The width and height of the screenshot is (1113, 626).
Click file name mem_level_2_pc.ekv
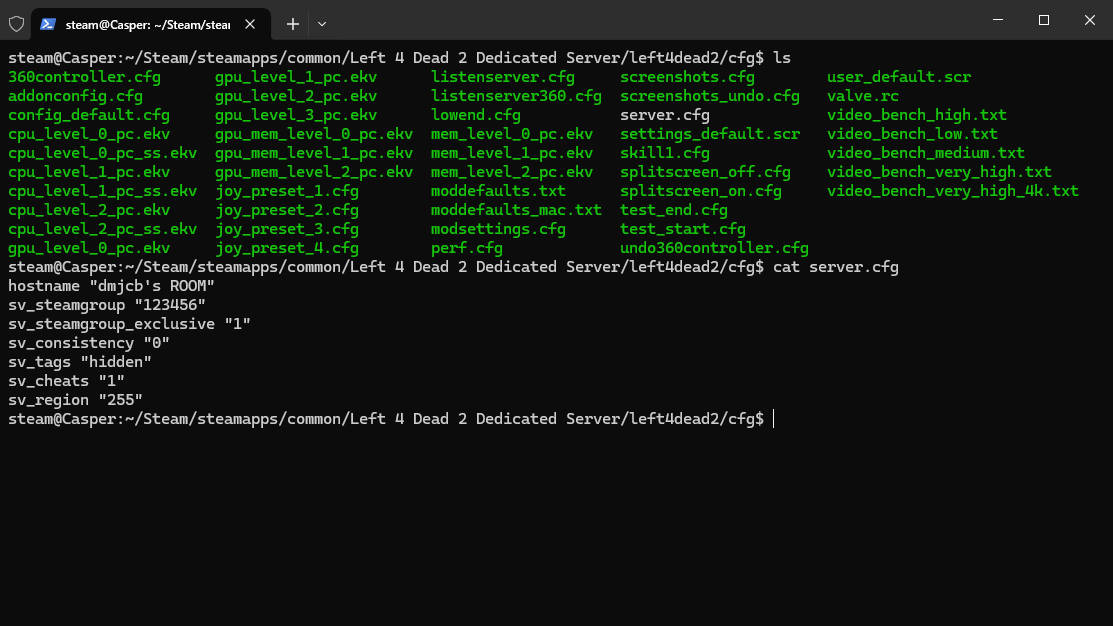point(512,172)
